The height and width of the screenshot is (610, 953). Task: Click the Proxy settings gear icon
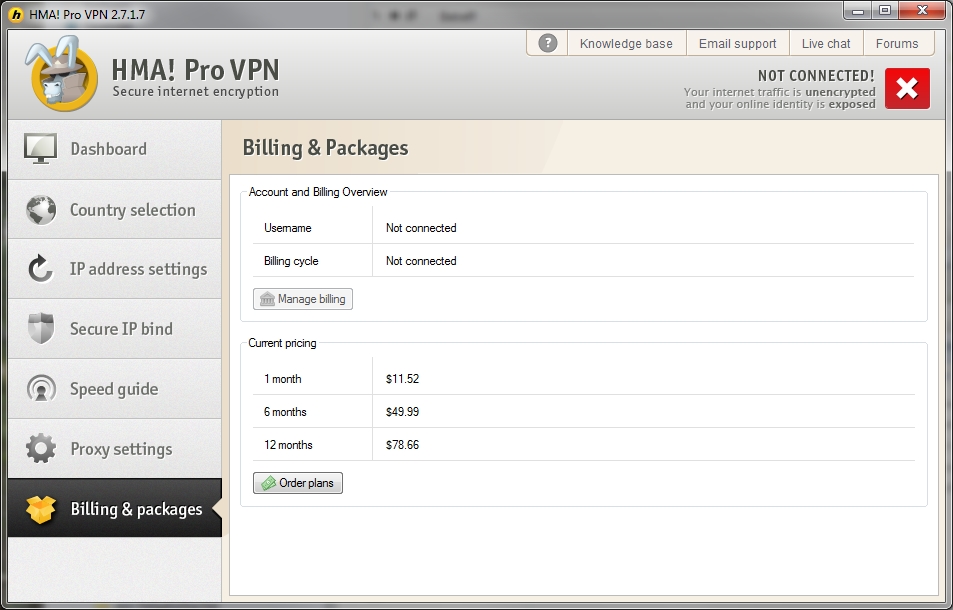click(41, 448)
